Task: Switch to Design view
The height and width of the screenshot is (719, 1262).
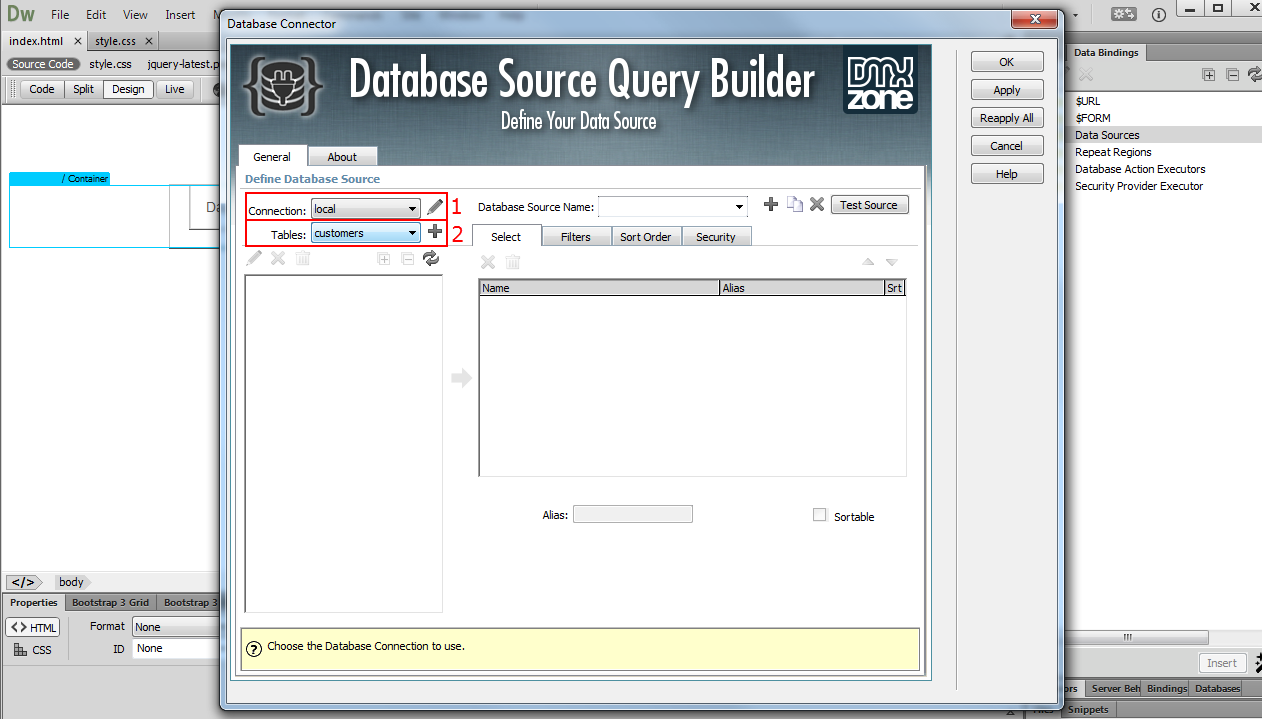Action: point(128,89)
